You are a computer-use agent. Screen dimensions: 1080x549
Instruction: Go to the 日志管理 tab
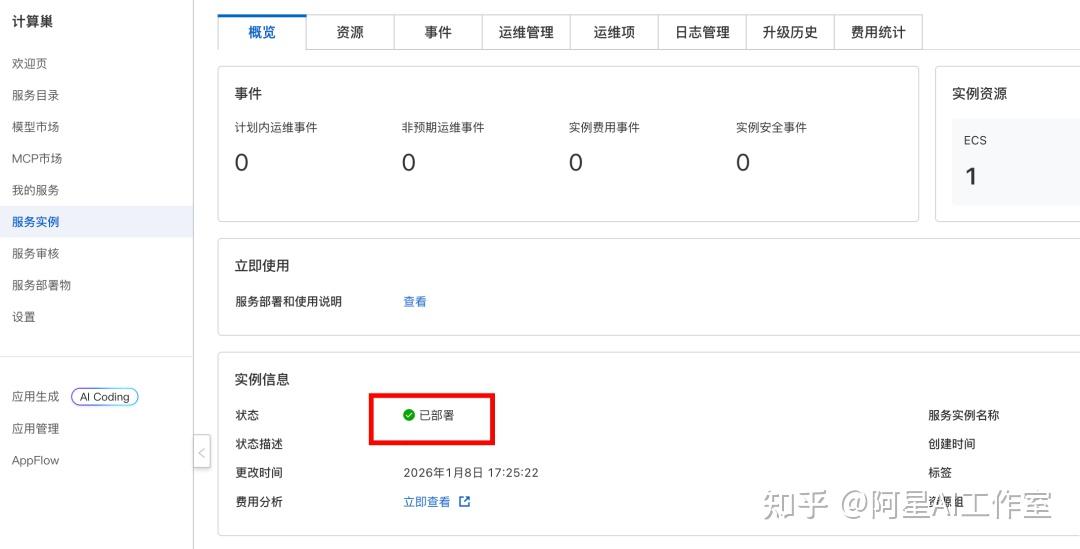click(x=702, y=32)
